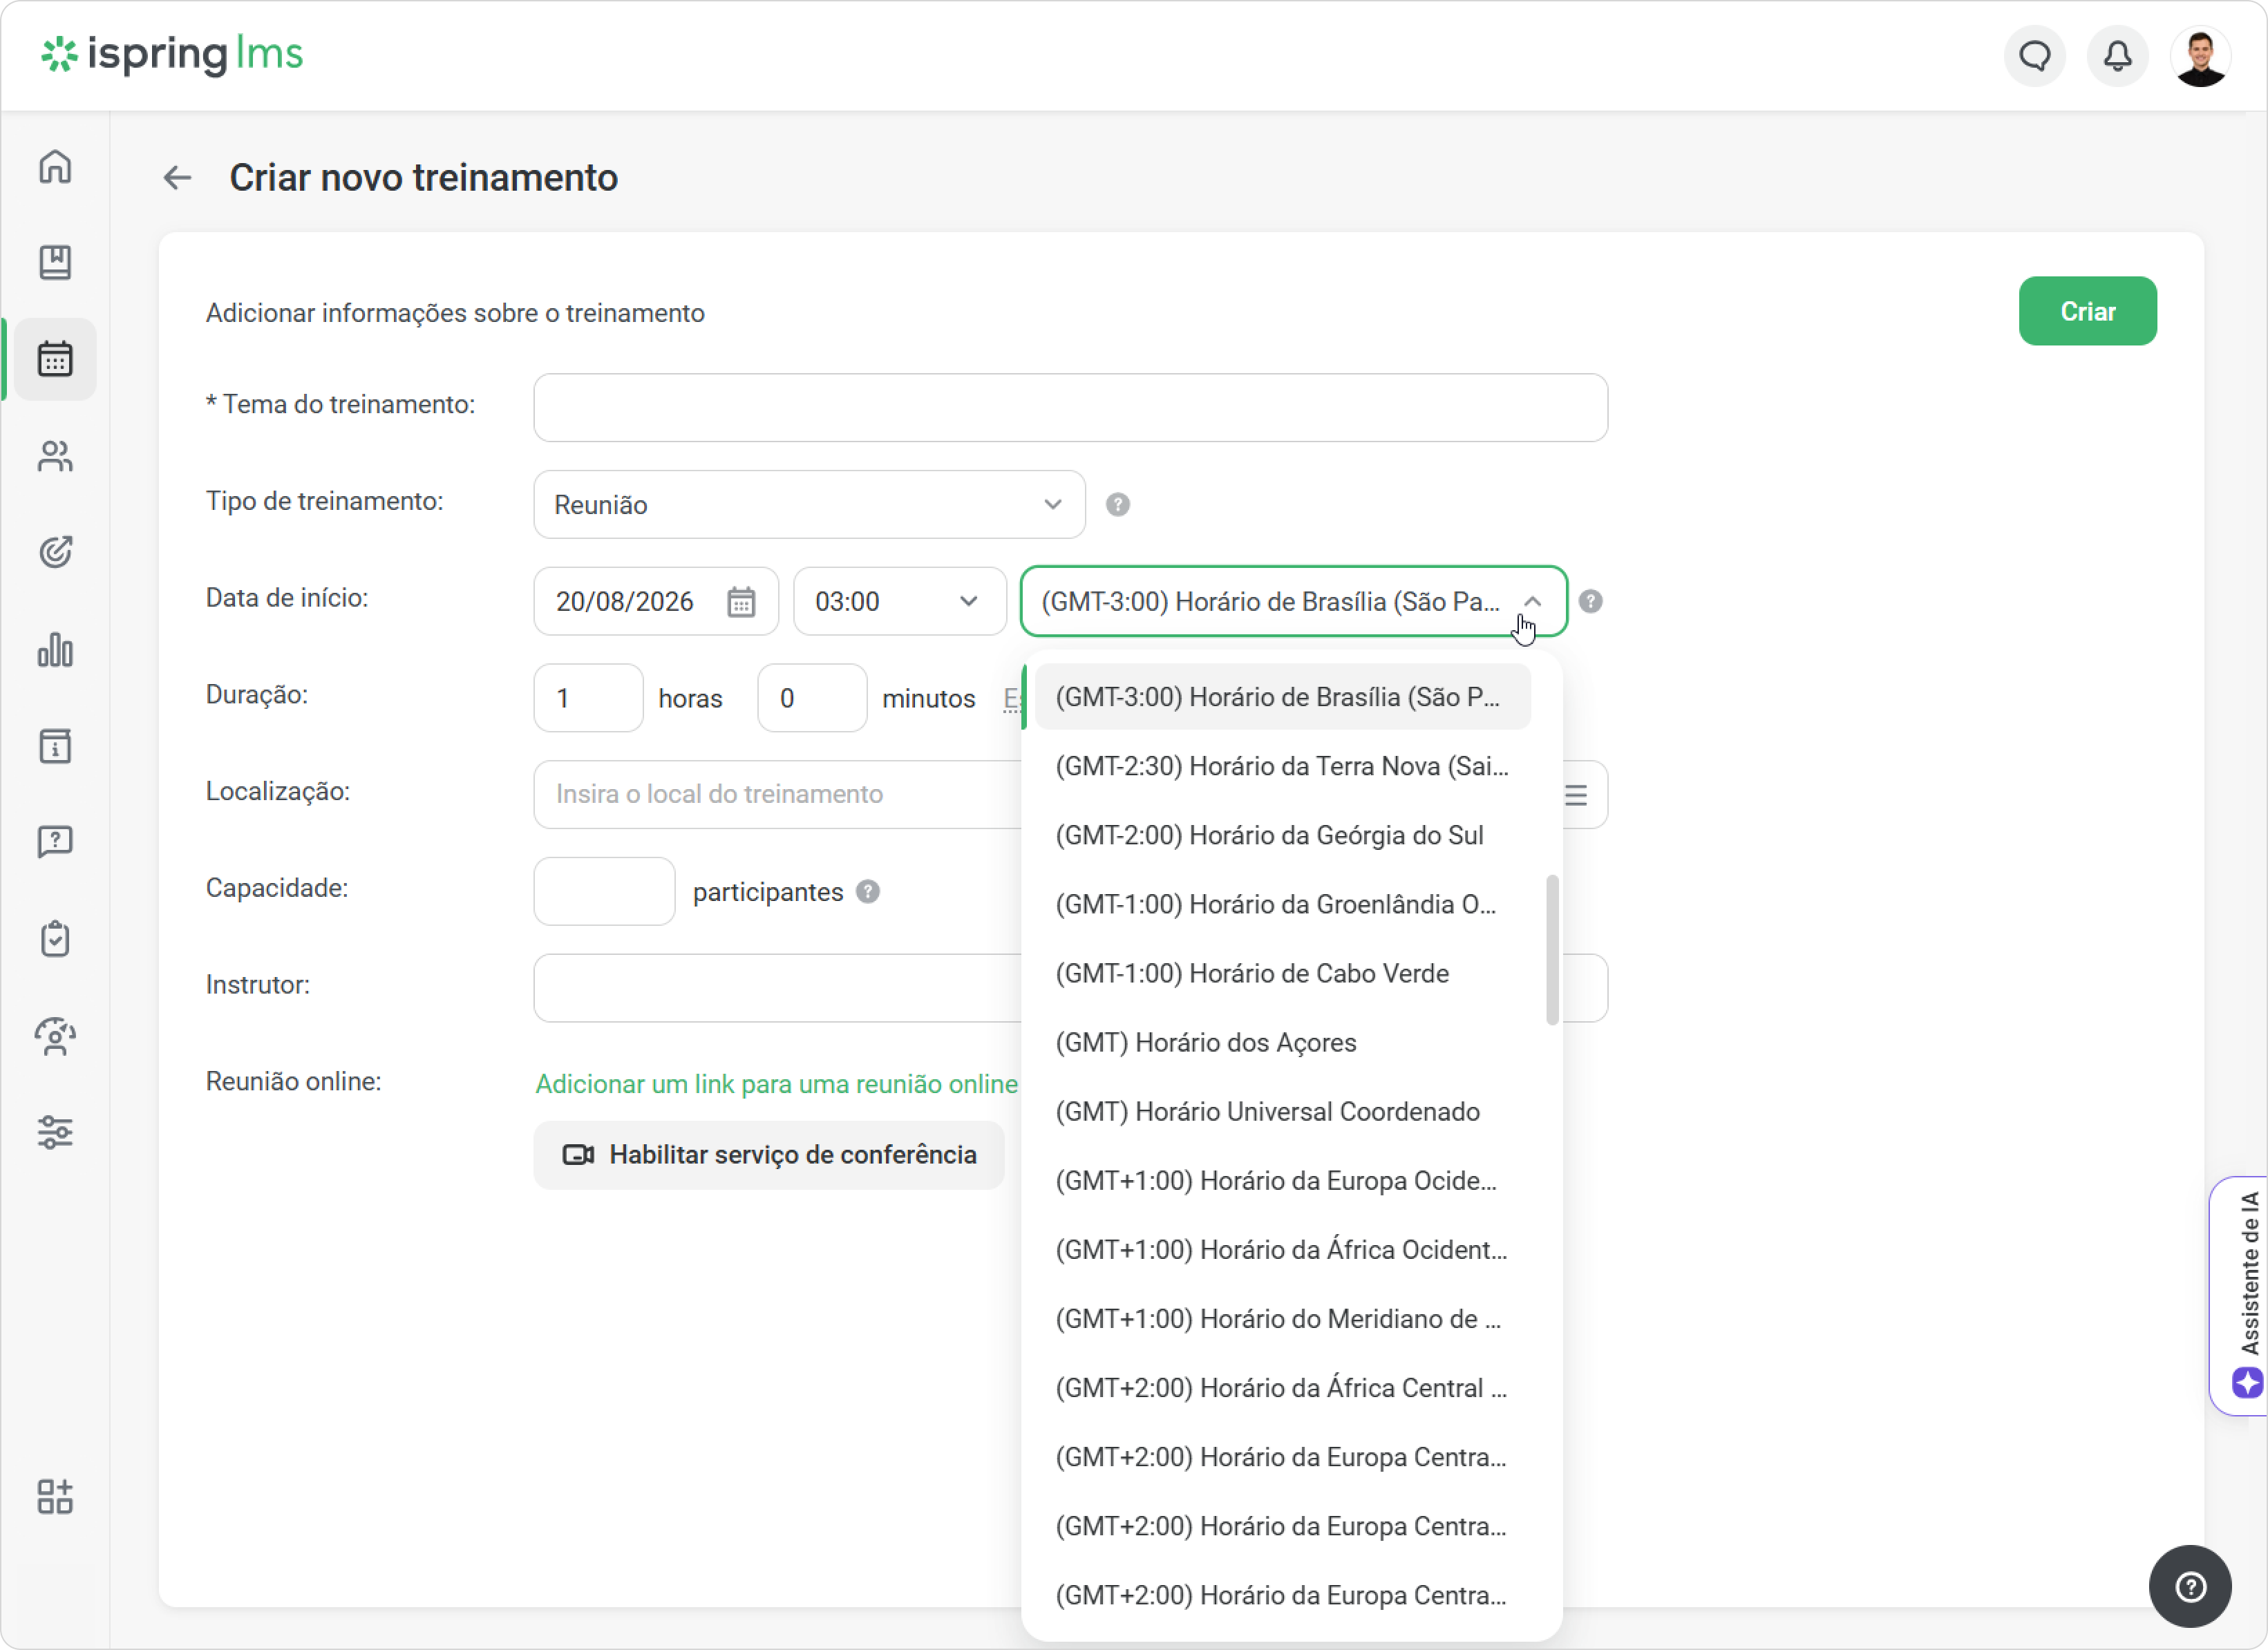The height and width of the screenshot is (1650, 2268).
Task: Open the date picker calendar icon
Action: (x=740, y=602)
